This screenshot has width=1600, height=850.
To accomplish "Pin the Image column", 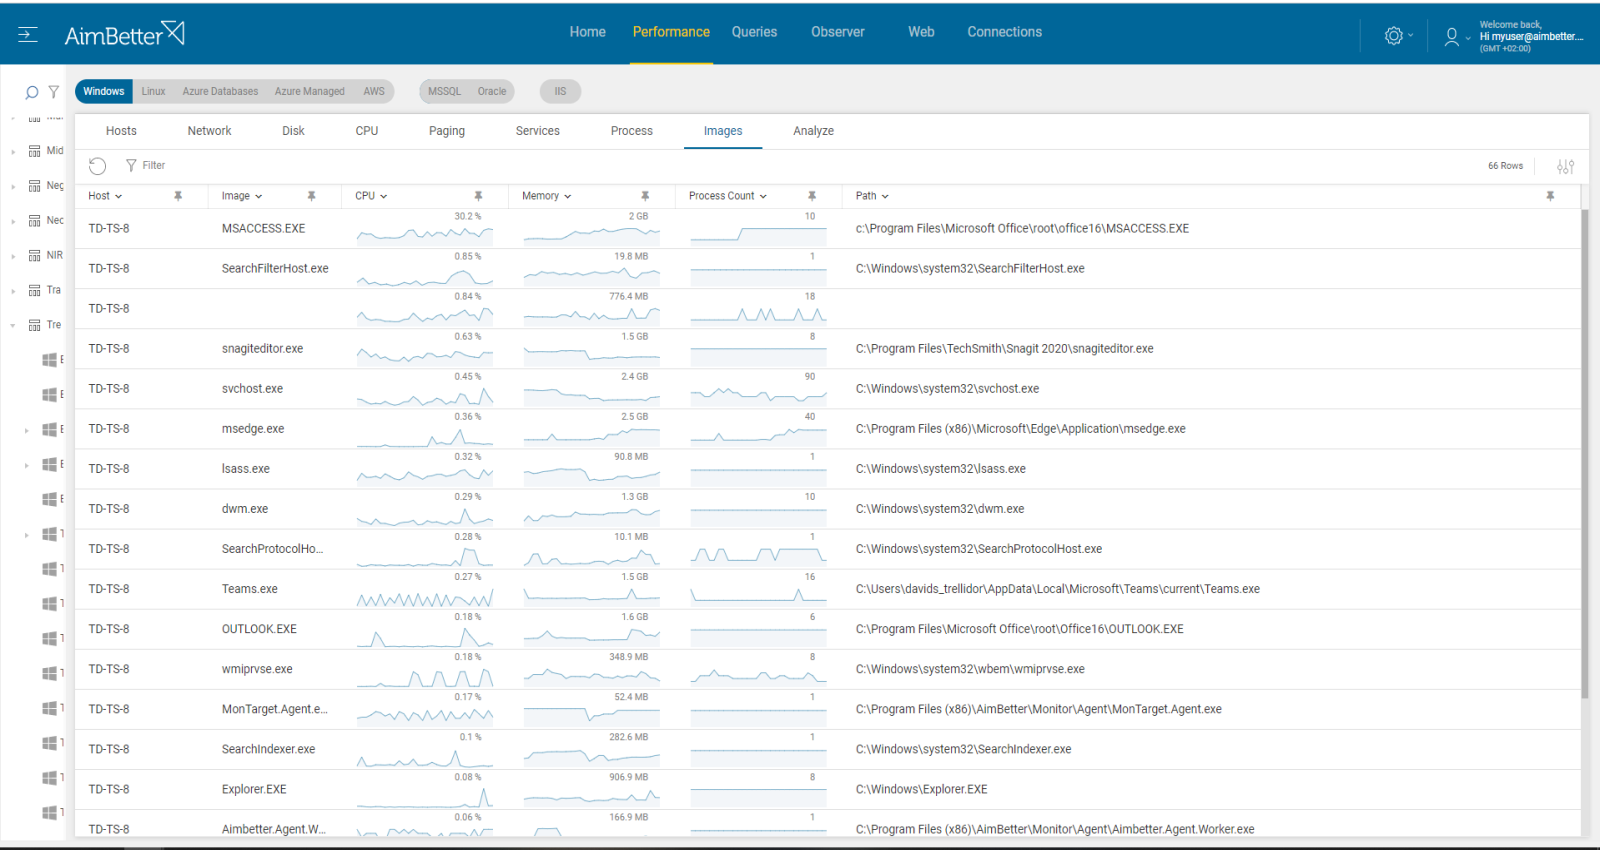I will 311,196.
